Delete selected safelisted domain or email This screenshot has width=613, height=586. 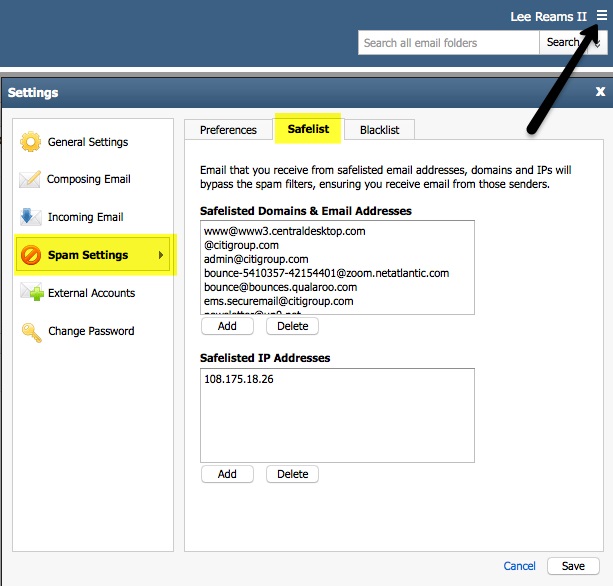tap(292, 326)
